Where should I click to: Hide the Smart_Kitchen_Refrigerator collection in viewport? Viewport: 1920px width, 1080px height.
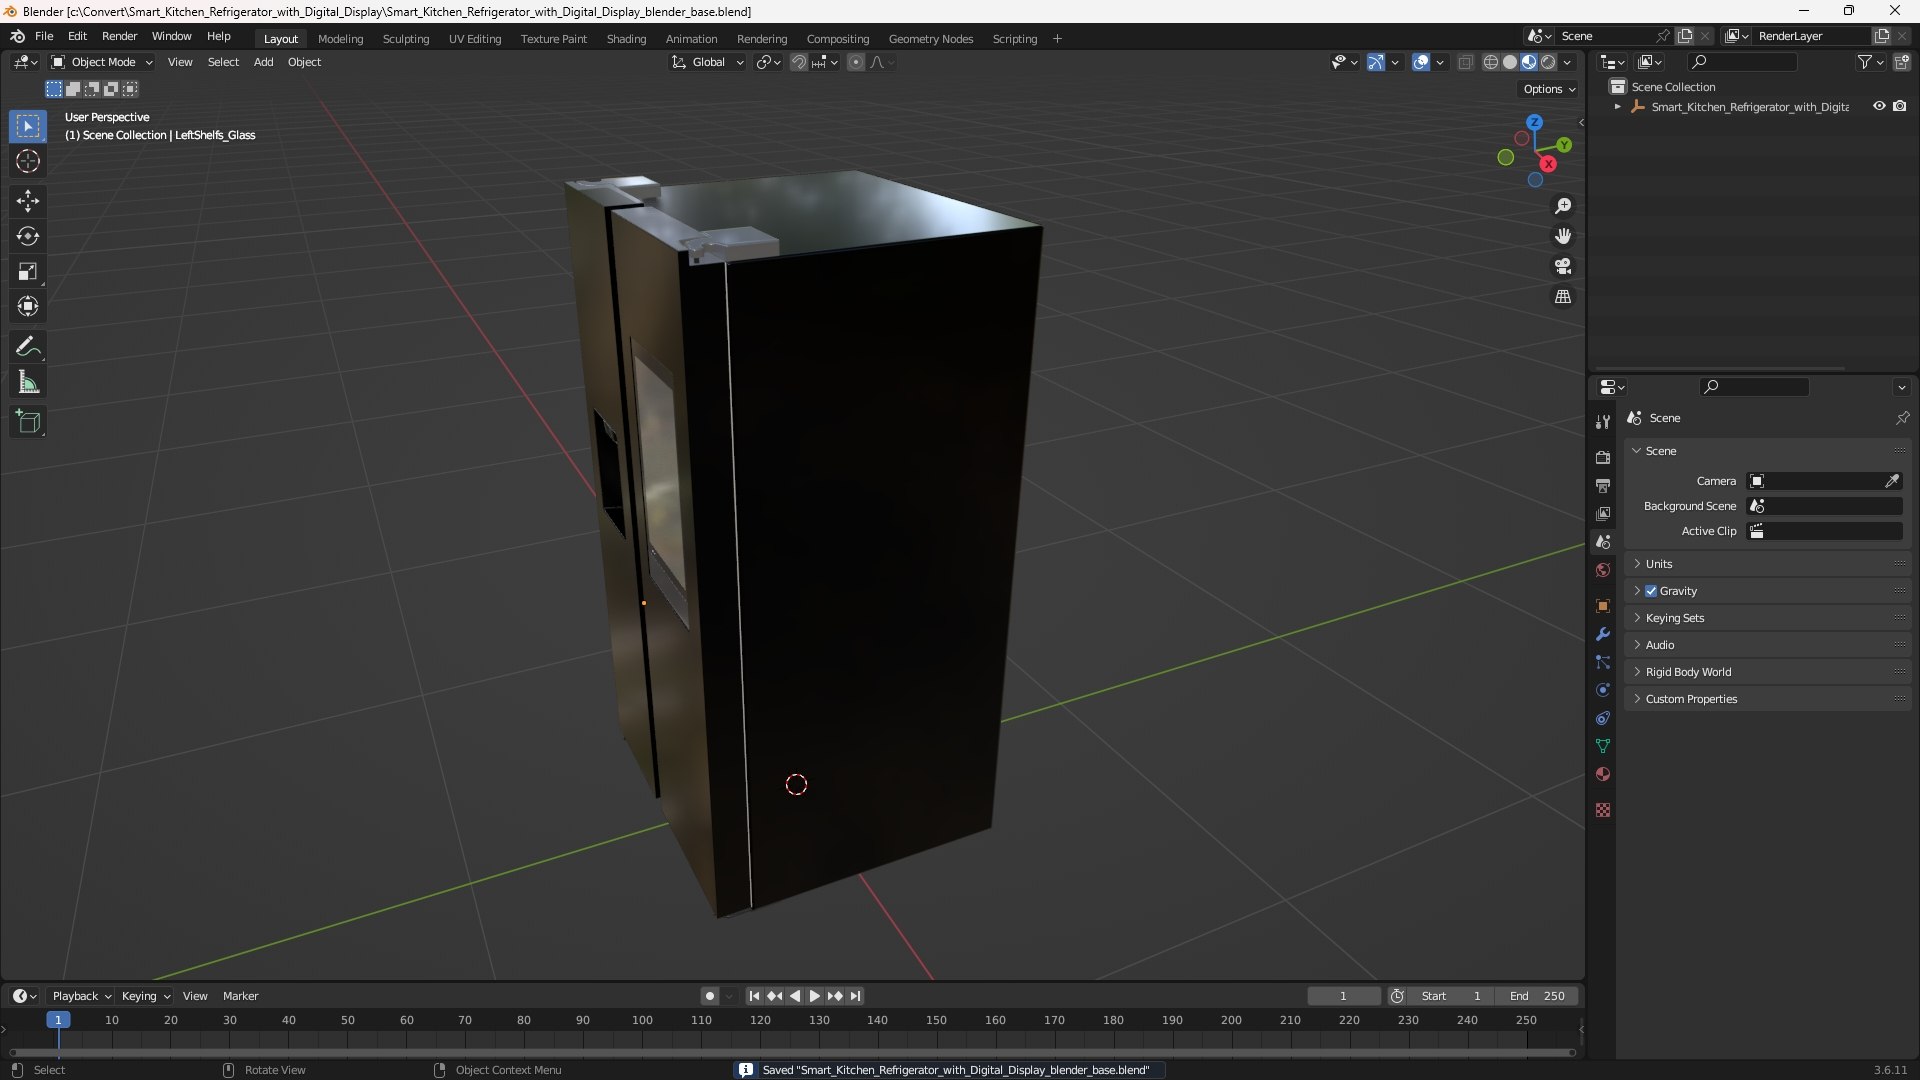(1879, 106)
